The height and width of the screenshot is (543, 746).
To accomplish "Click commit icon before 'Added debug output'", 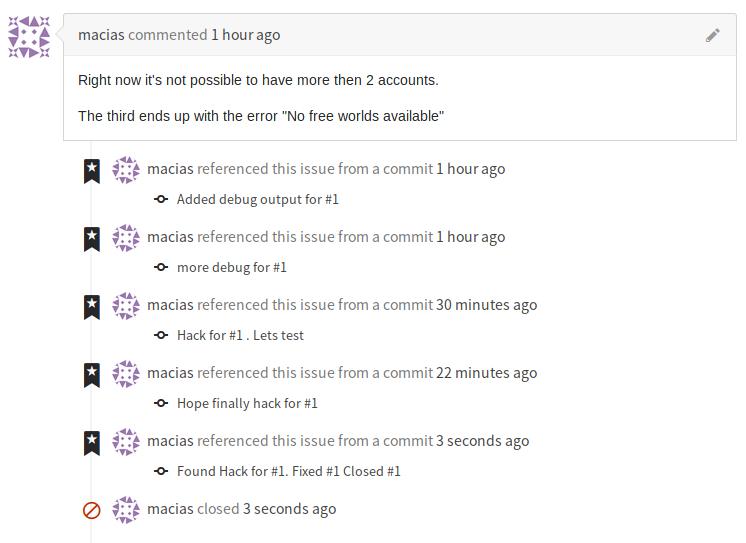I will (161, 199).
